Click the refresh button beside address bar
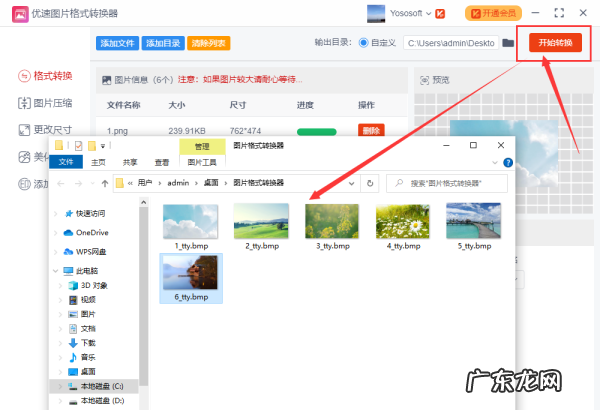The width and height of the screenshot is (600, 410). tap(371, 183)
